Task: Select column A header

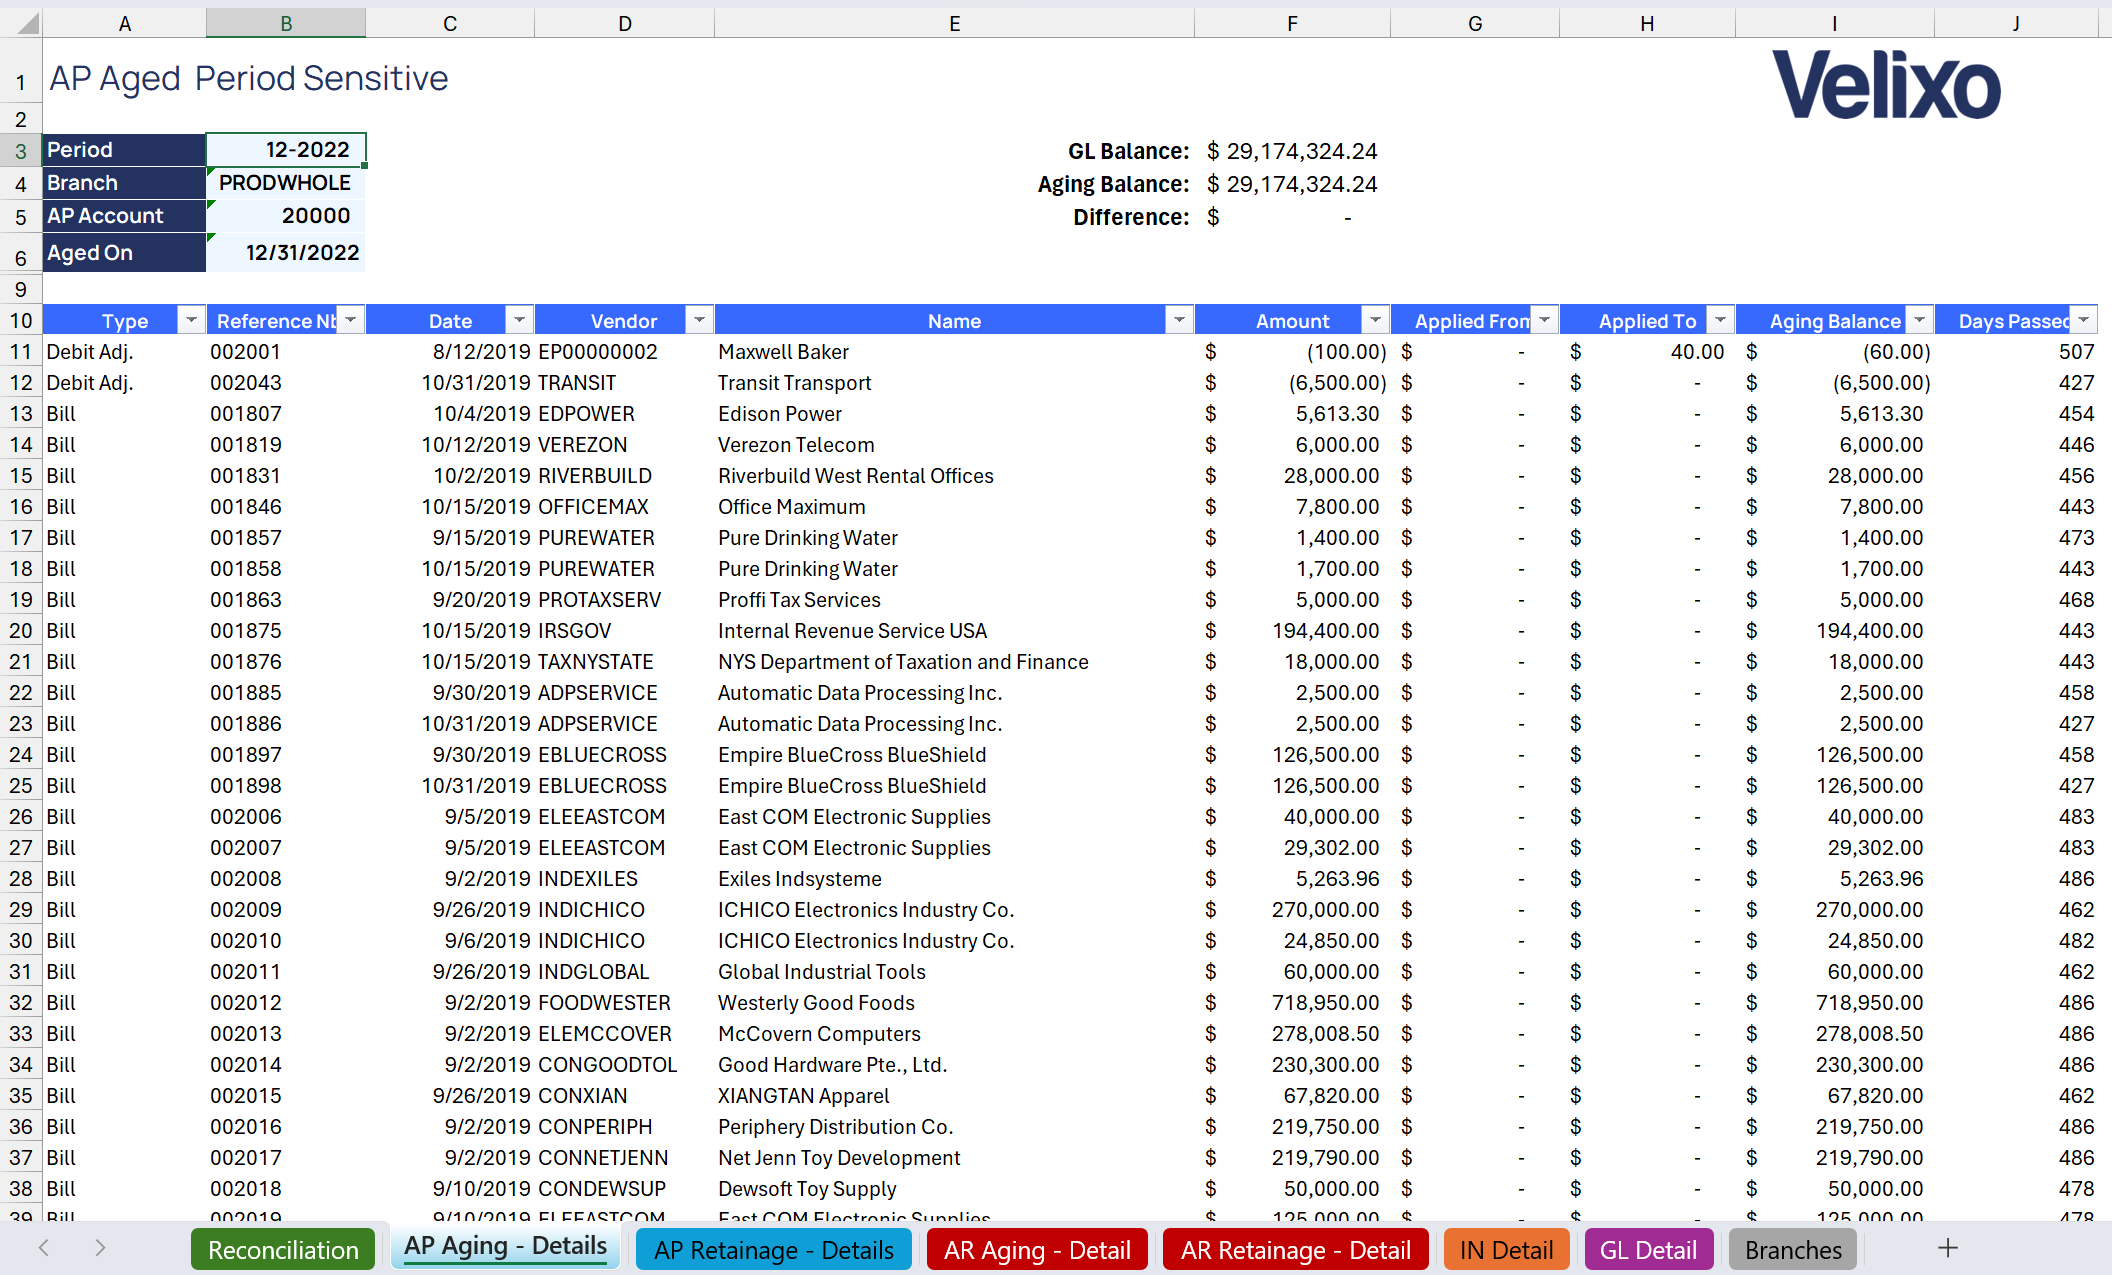Action: pos(124,23)
